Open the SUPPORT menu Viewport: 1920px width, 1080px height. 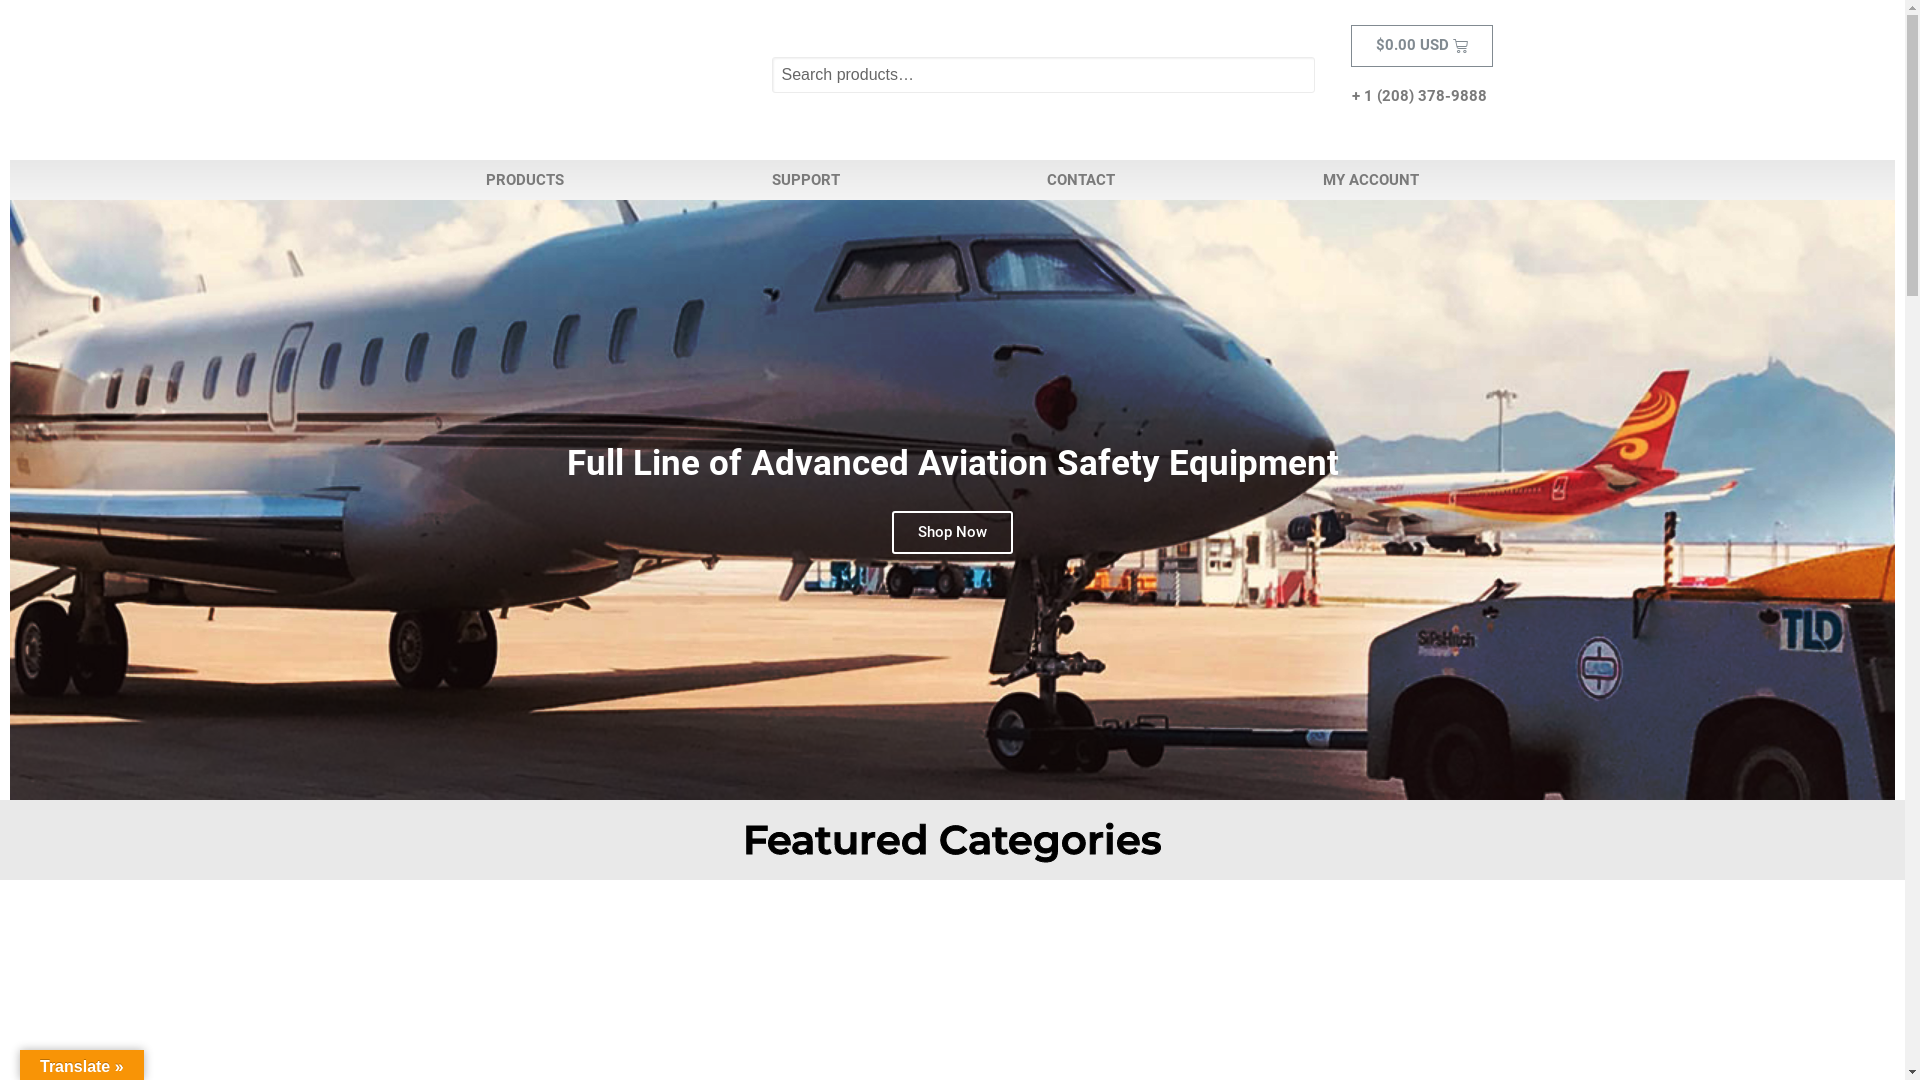click(805, 180)
